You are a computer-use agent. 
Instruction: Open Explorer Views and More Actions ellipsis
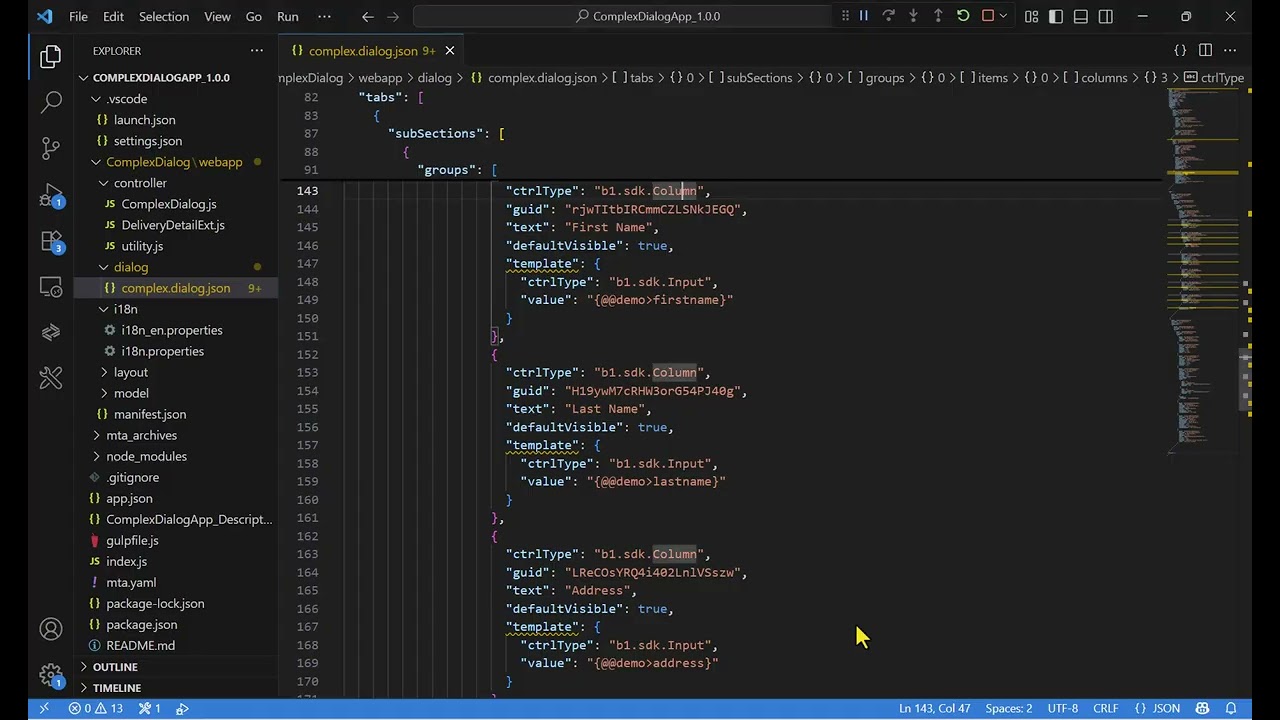coord(257,50)
